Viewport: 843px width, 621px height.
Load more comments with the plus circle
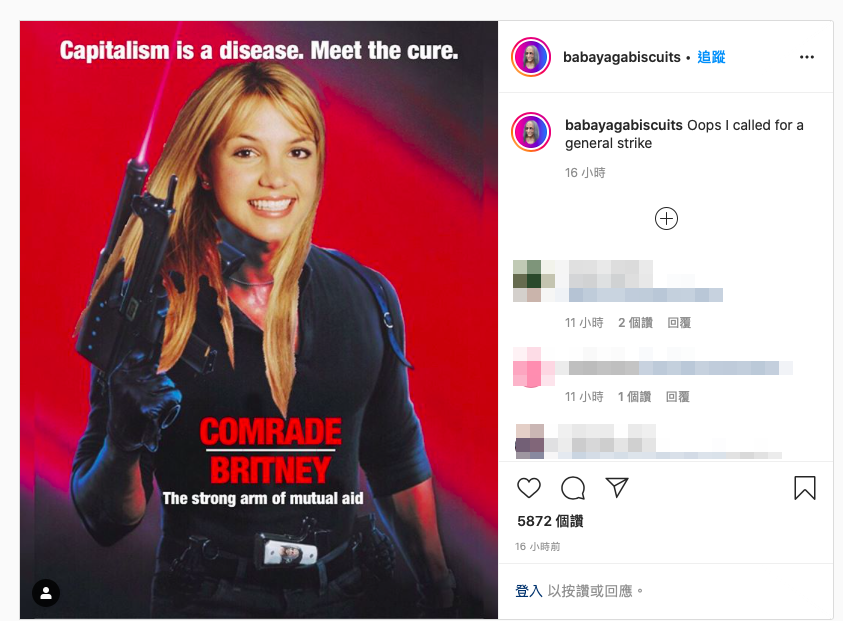[x=666, y=219]
